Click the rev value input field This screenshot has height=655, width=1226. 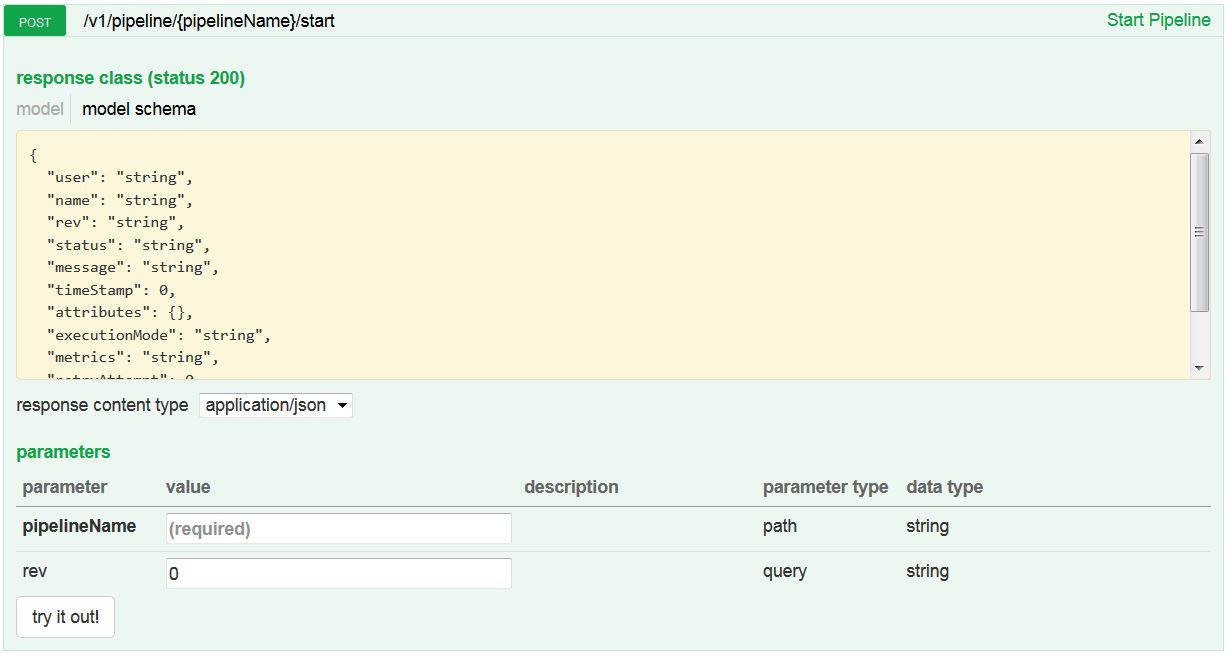[338, 573]
